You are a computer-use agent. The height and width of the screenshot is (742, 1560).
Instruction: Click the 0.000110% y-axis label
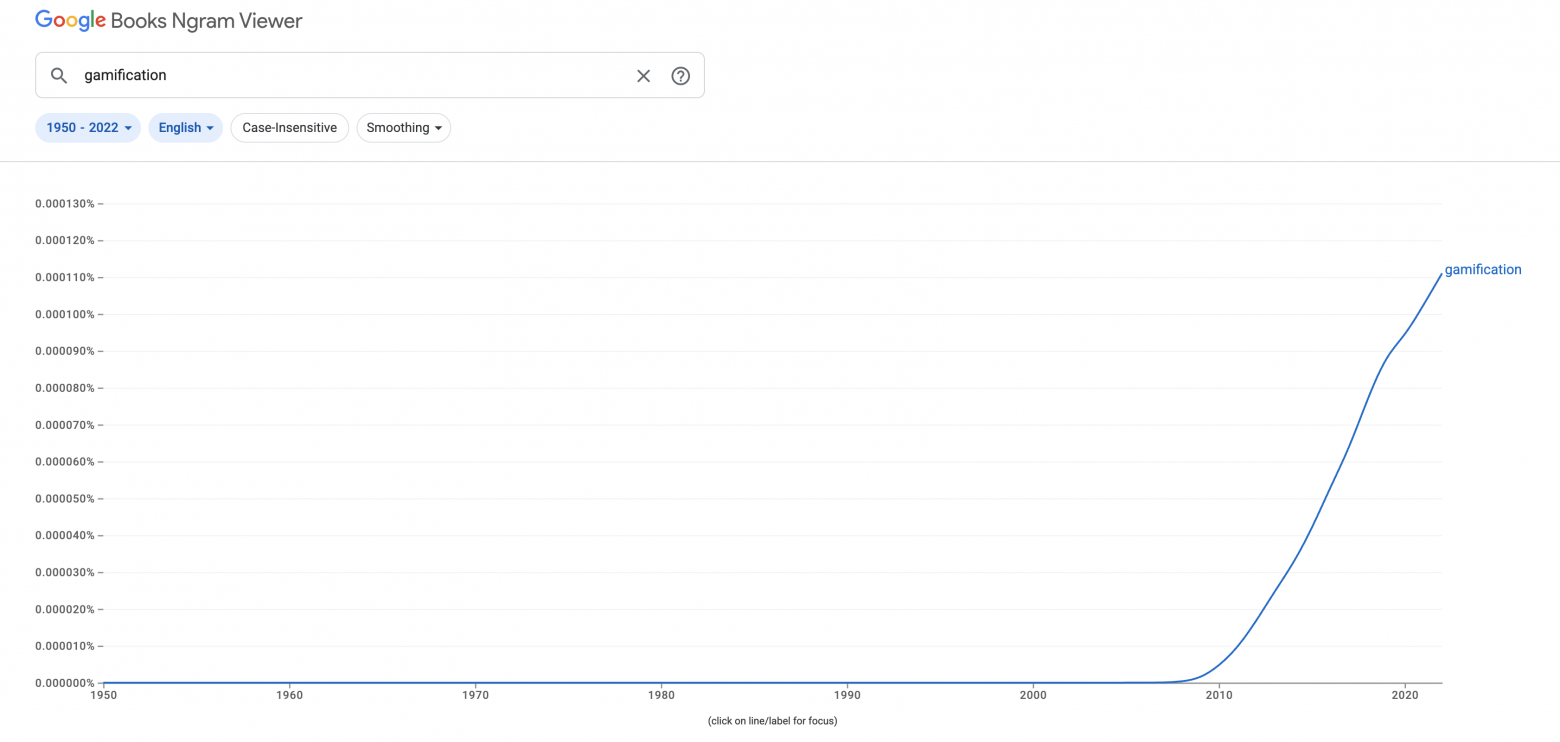(65, 277)
